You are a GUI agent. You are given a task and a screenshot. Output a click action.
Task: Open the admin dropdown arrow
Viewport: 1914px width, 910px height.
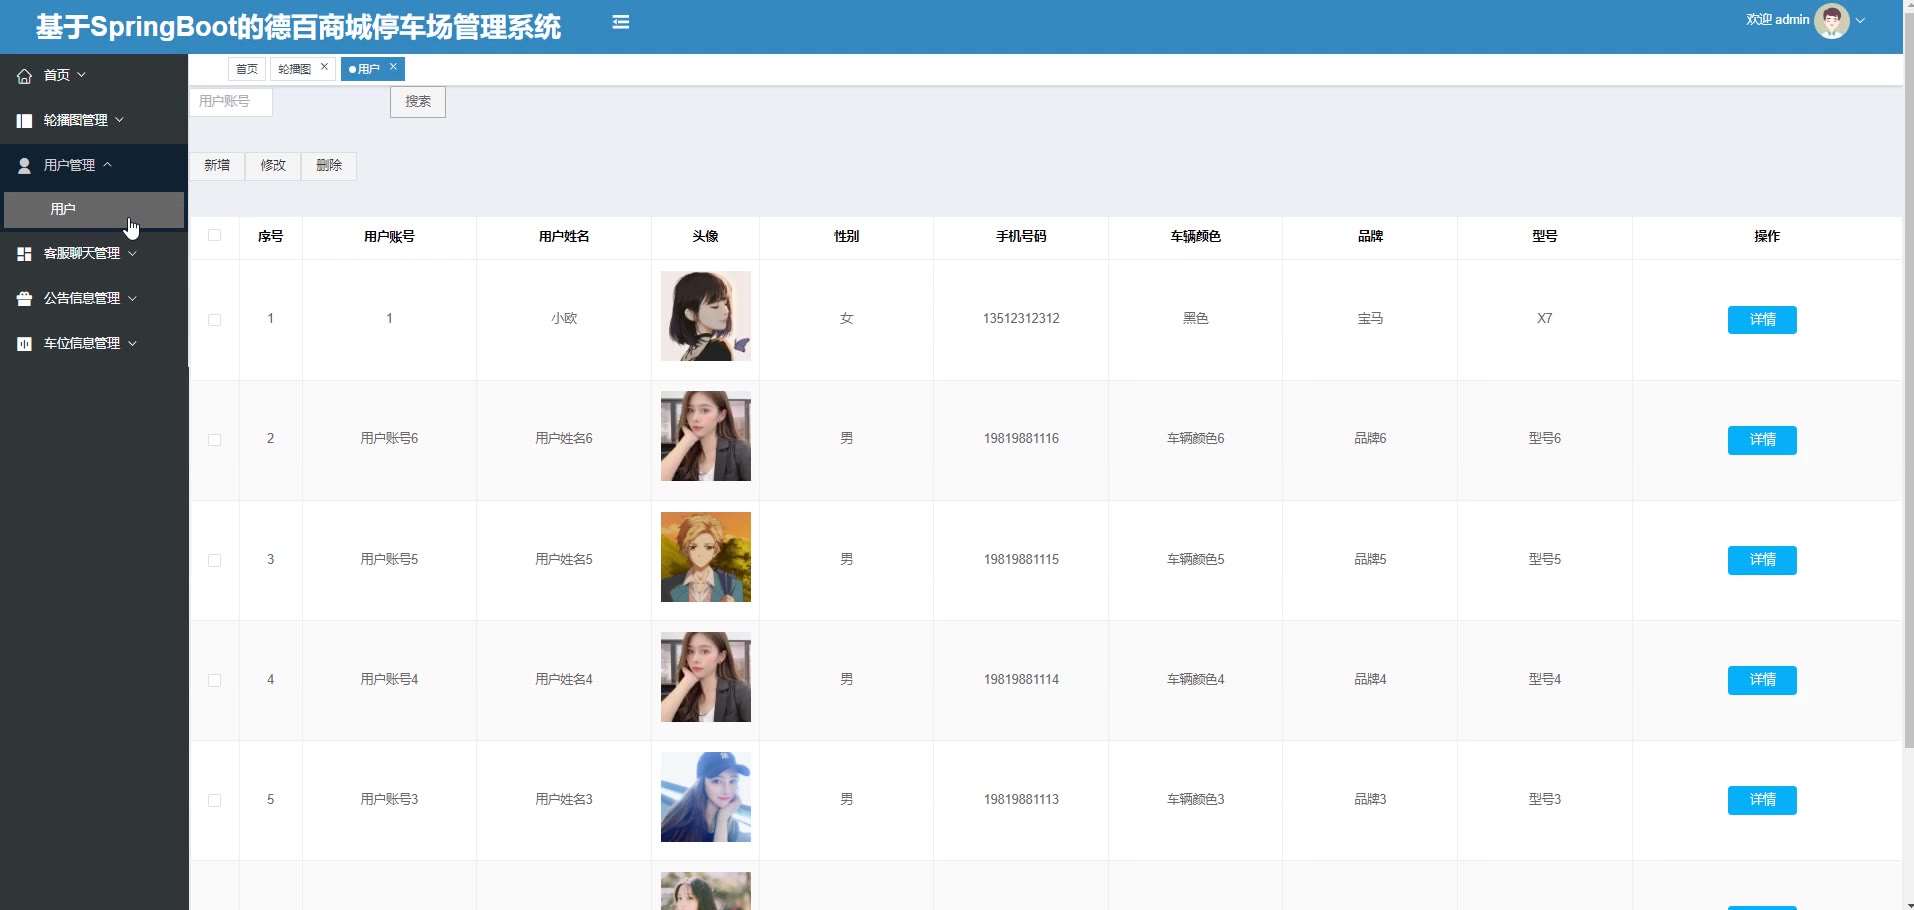pyautogui.click(x=1861, y=20)
